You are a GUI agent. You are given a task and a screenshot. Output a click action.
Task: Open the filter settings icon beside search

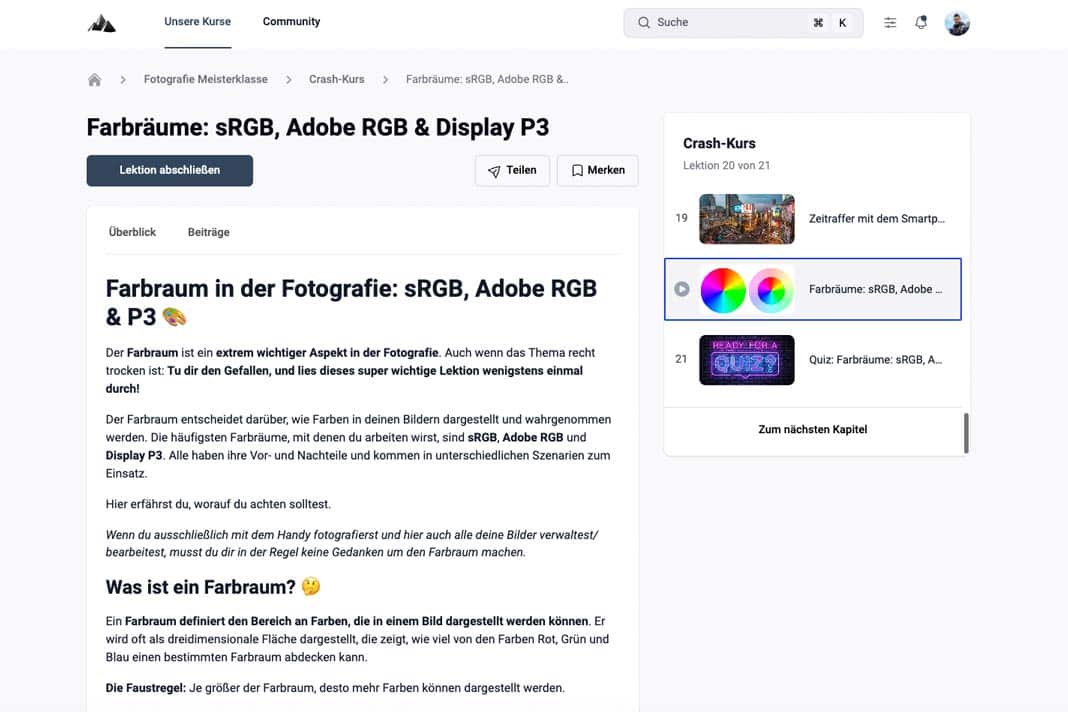(x=889, y=22)
